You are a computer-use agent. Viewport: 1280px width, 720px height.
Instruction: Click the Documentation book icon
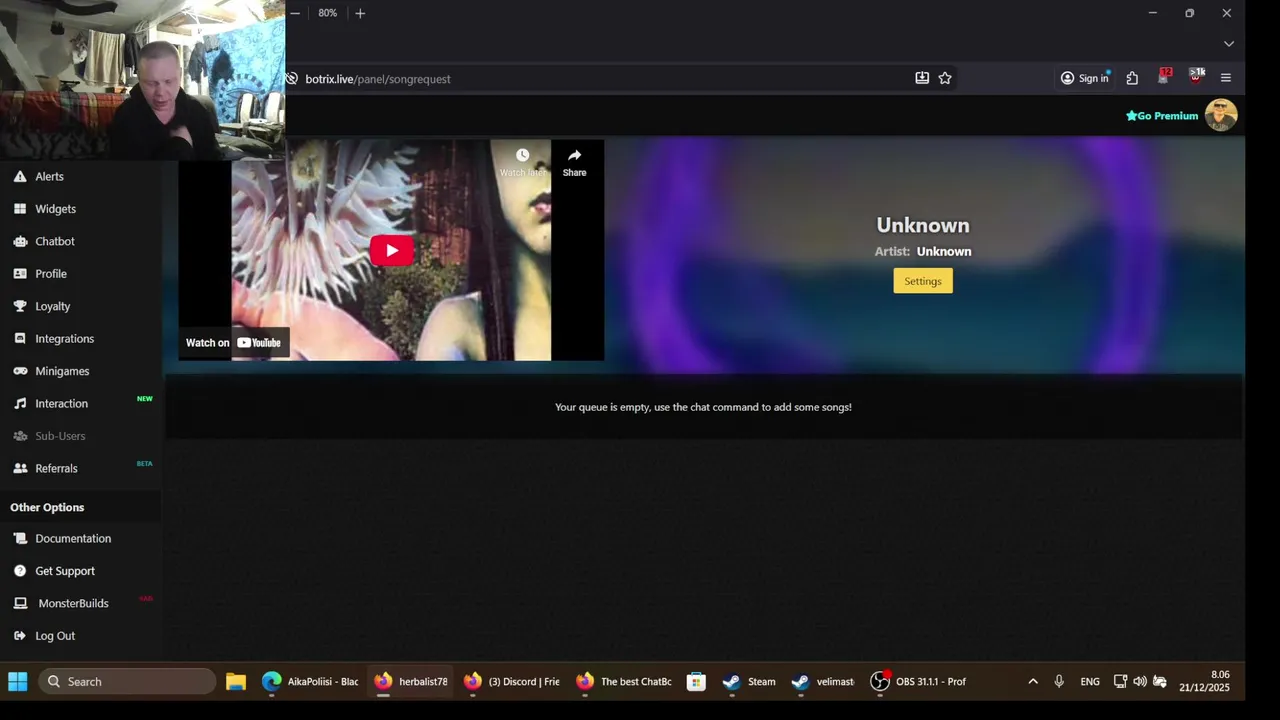tap(20, 538)
